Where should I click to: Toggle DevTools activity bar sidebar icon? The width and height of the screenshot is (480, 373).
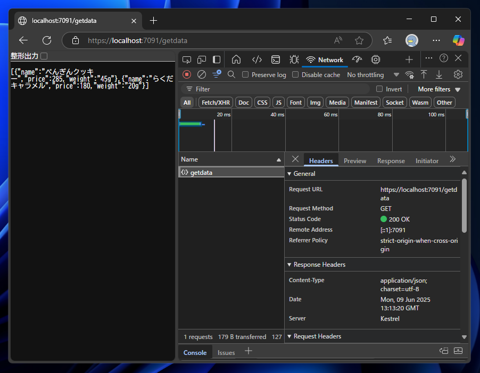click(x=217, y=60)
